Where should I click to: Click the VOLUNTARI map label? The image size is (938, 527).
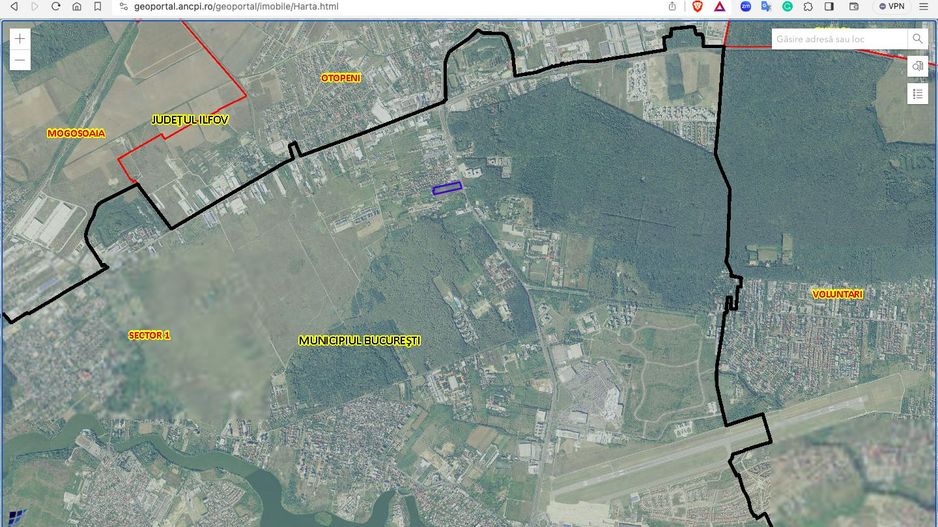coord(837,294)
